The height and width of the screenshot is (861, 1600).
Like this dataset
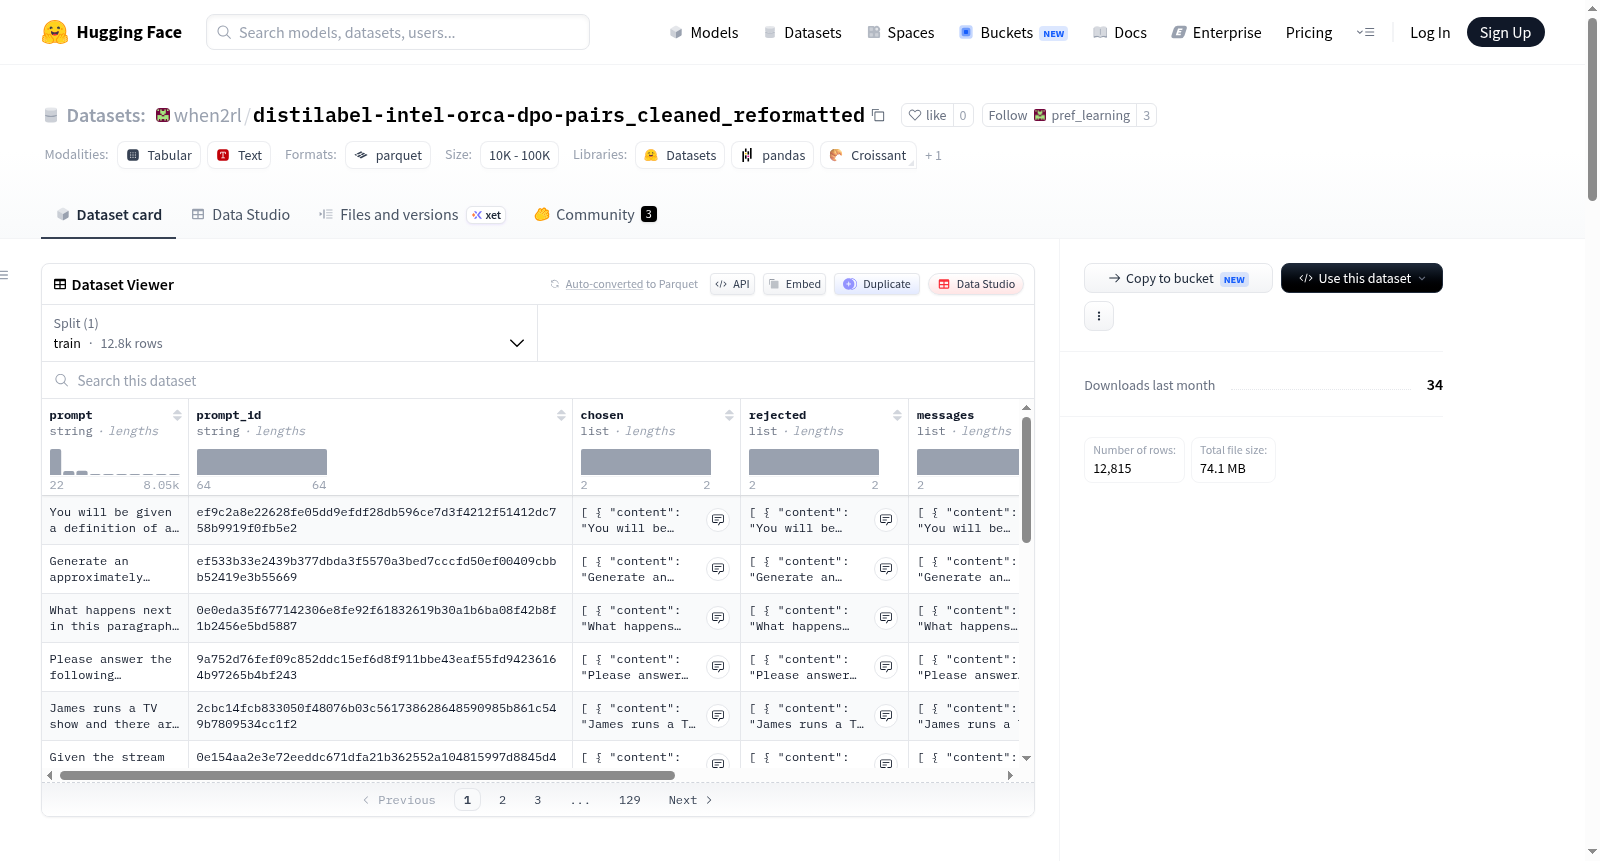927,115
